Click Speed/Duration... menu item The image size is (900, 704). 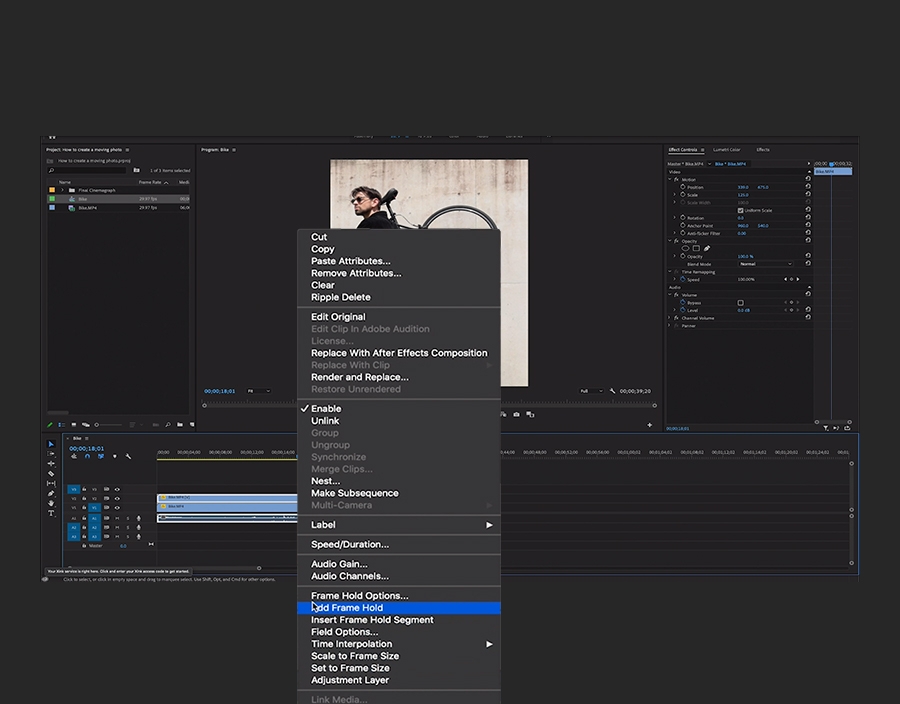399,544
